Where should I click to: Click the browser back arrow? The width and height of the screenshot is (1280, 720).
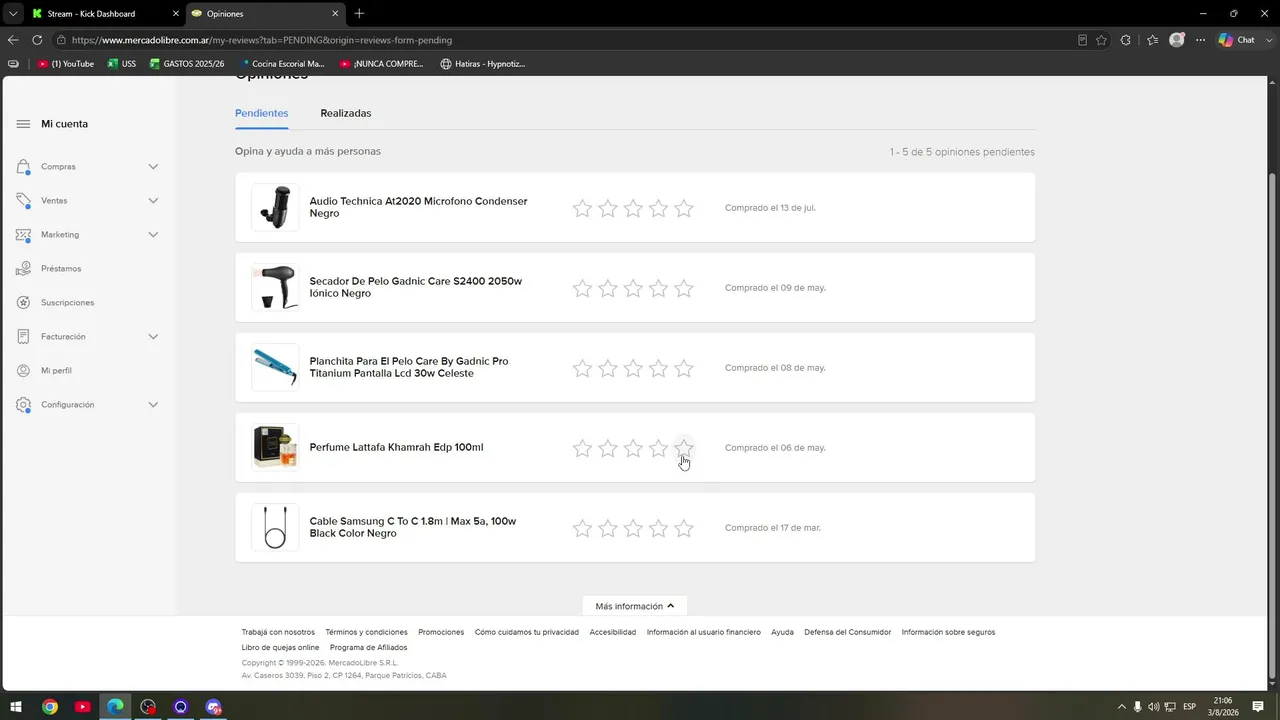pyautogui.click(x=13, y=40)
